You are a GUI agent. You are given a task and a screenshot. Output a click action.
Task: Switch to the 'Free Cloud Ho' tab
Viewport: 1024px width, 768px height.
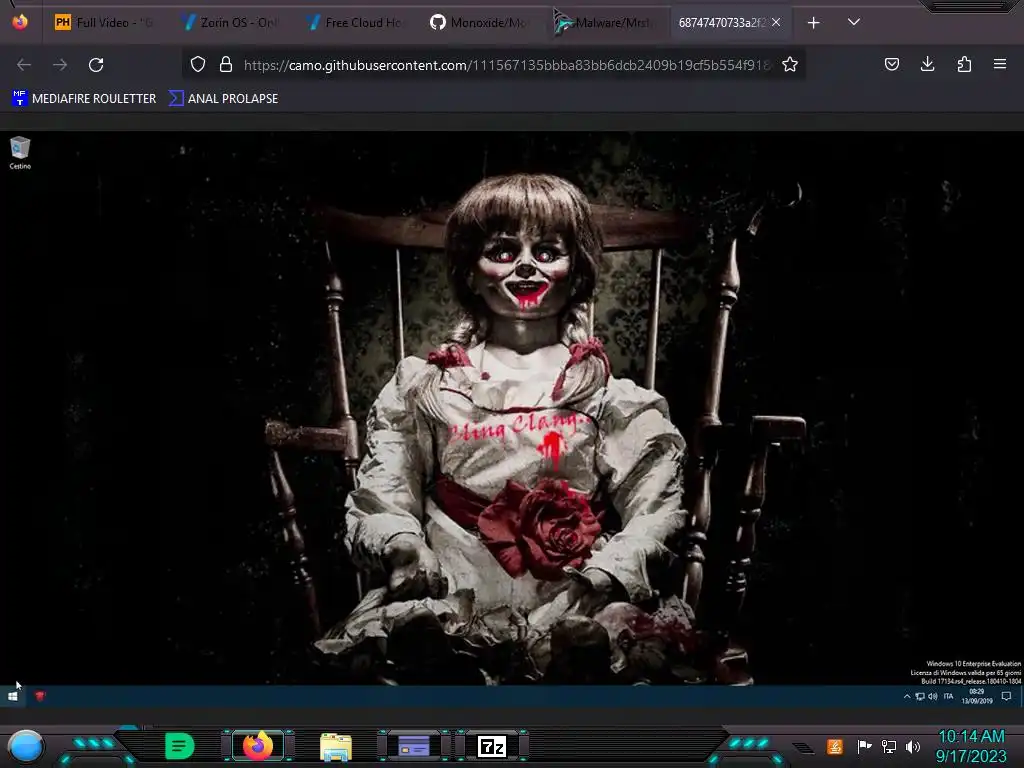[x=356, y=23]
